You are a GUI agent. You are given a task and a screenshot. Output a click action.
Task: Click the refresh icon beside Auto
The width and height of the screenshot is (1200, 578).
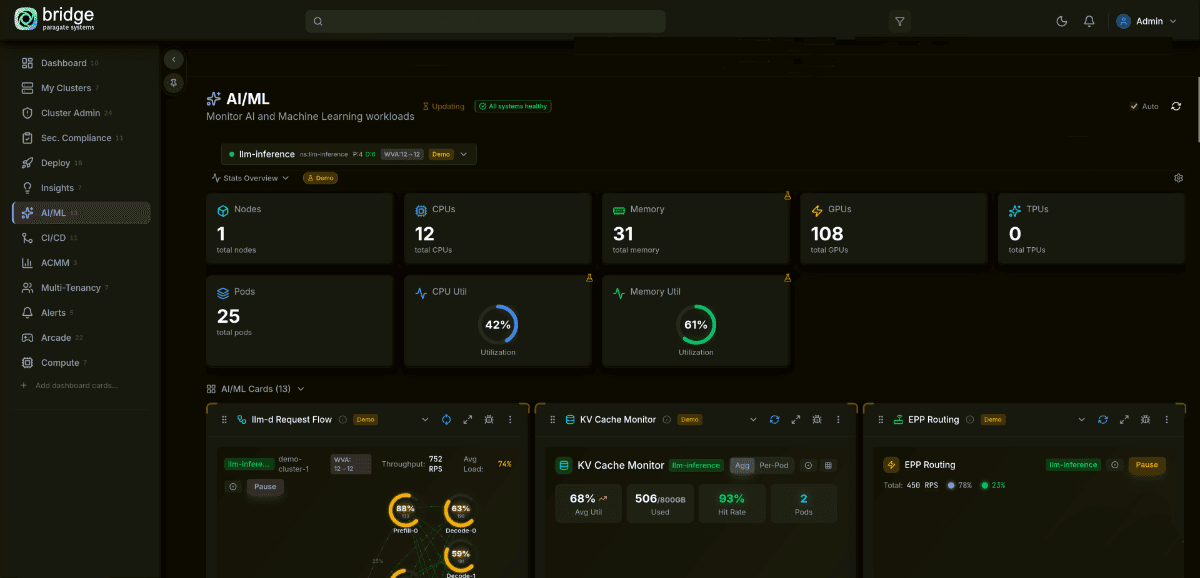click(1176, 106)
